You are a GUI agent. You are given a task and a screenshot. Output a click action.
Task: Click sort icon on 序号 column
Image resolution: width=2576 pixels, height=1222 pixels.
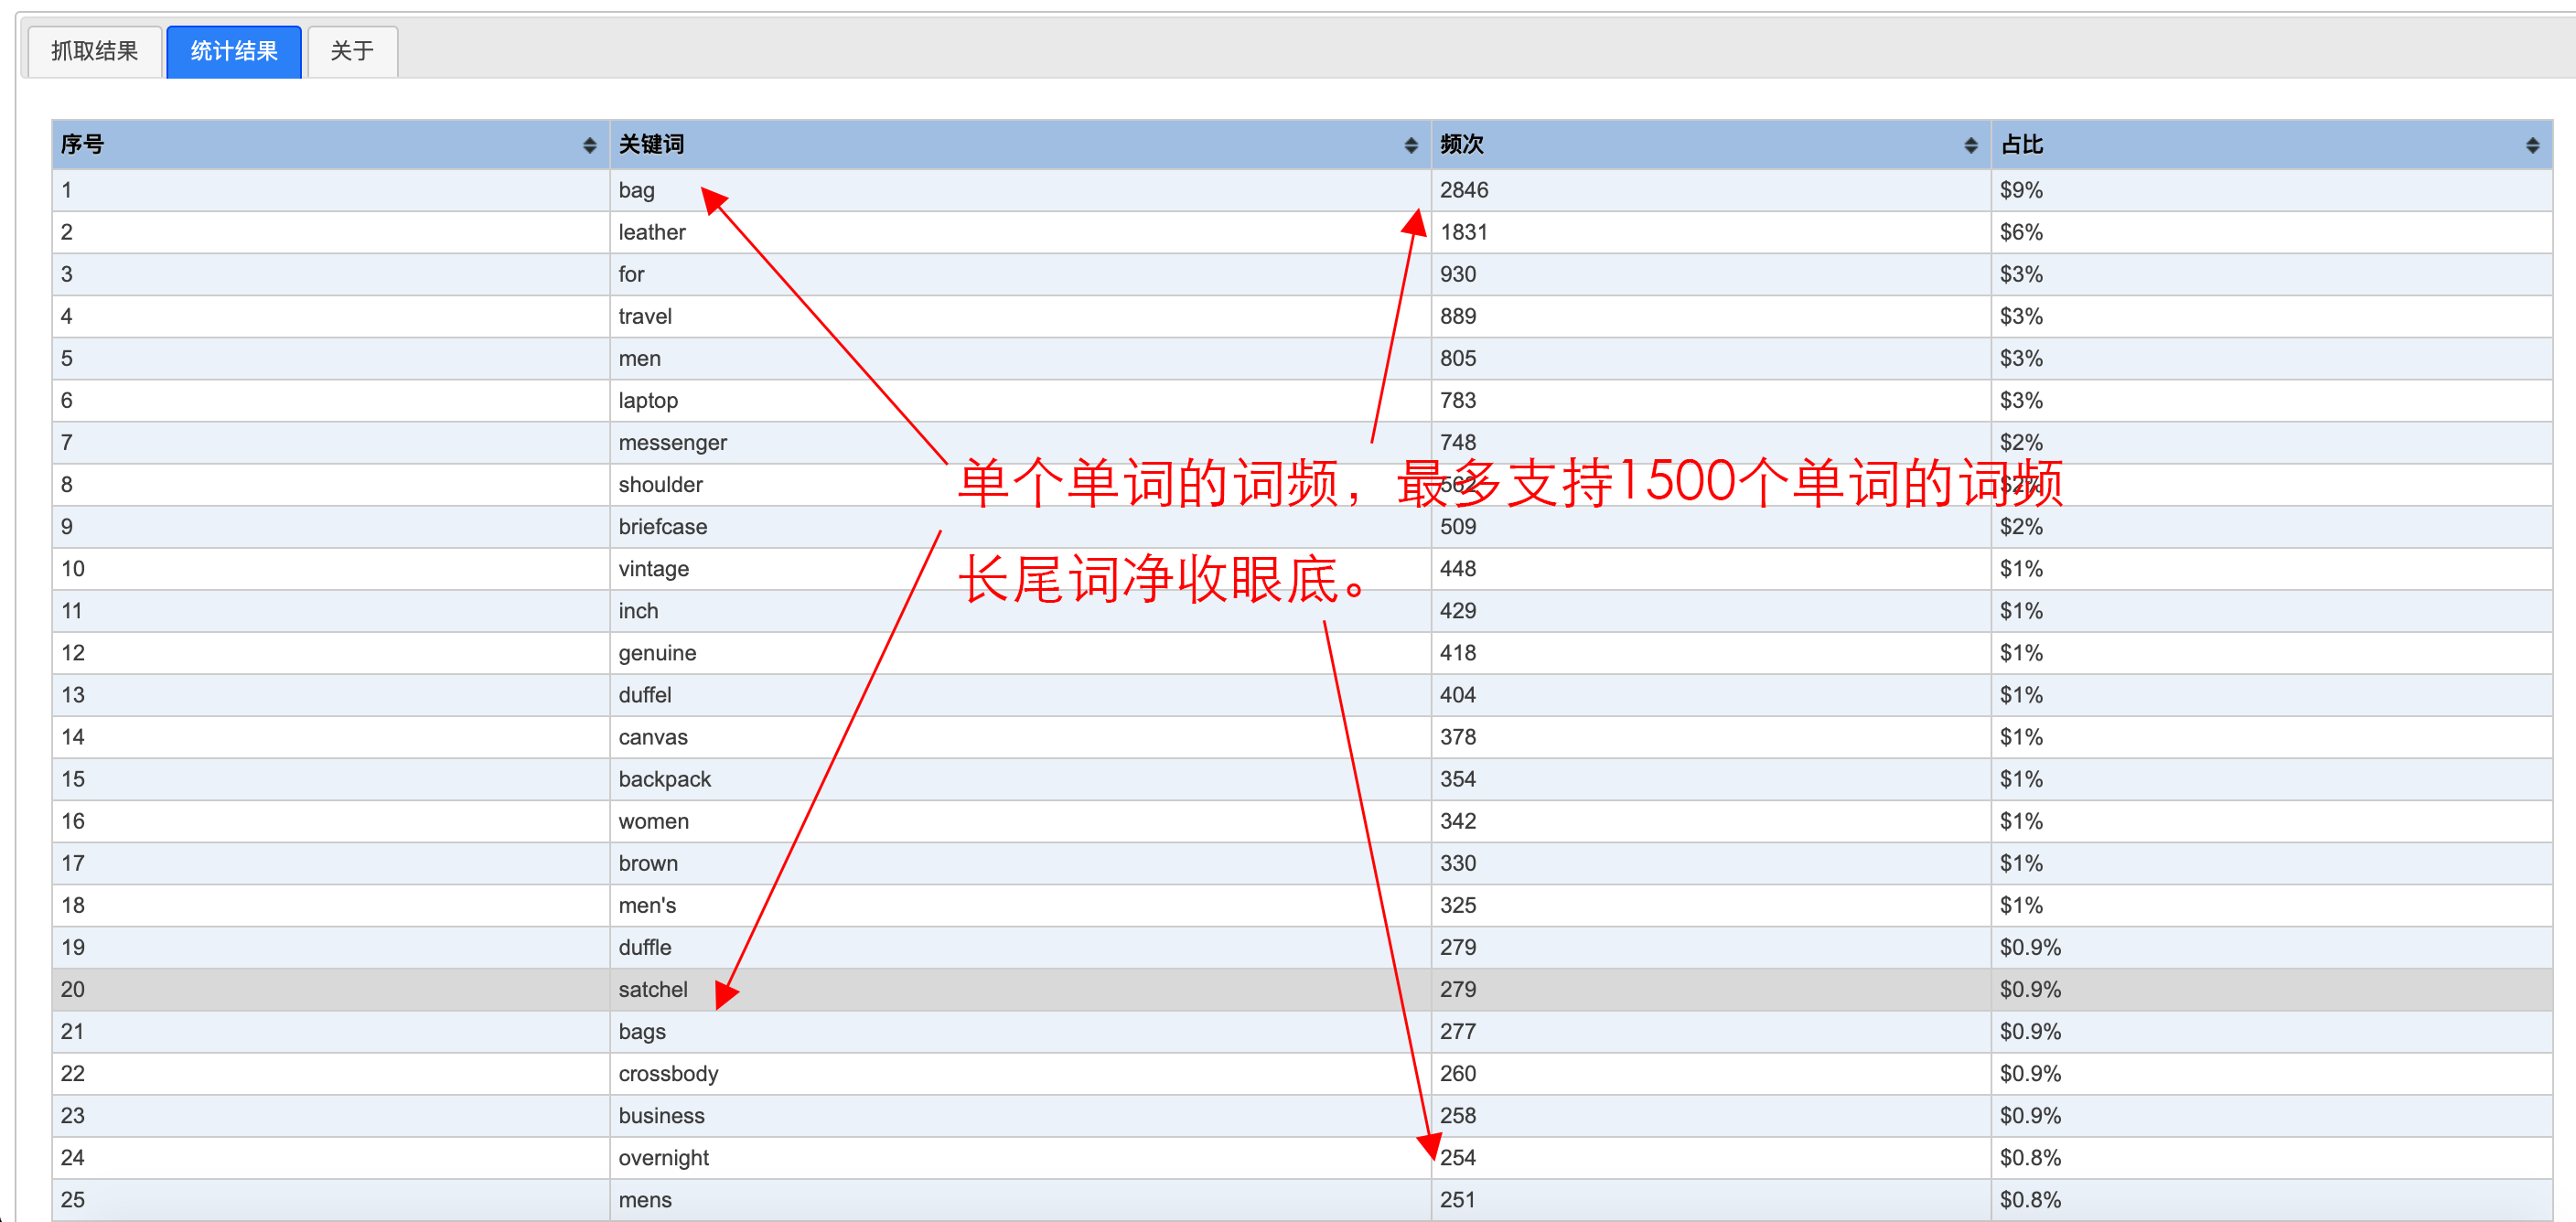pyautogui.click(x=589, y=146)
